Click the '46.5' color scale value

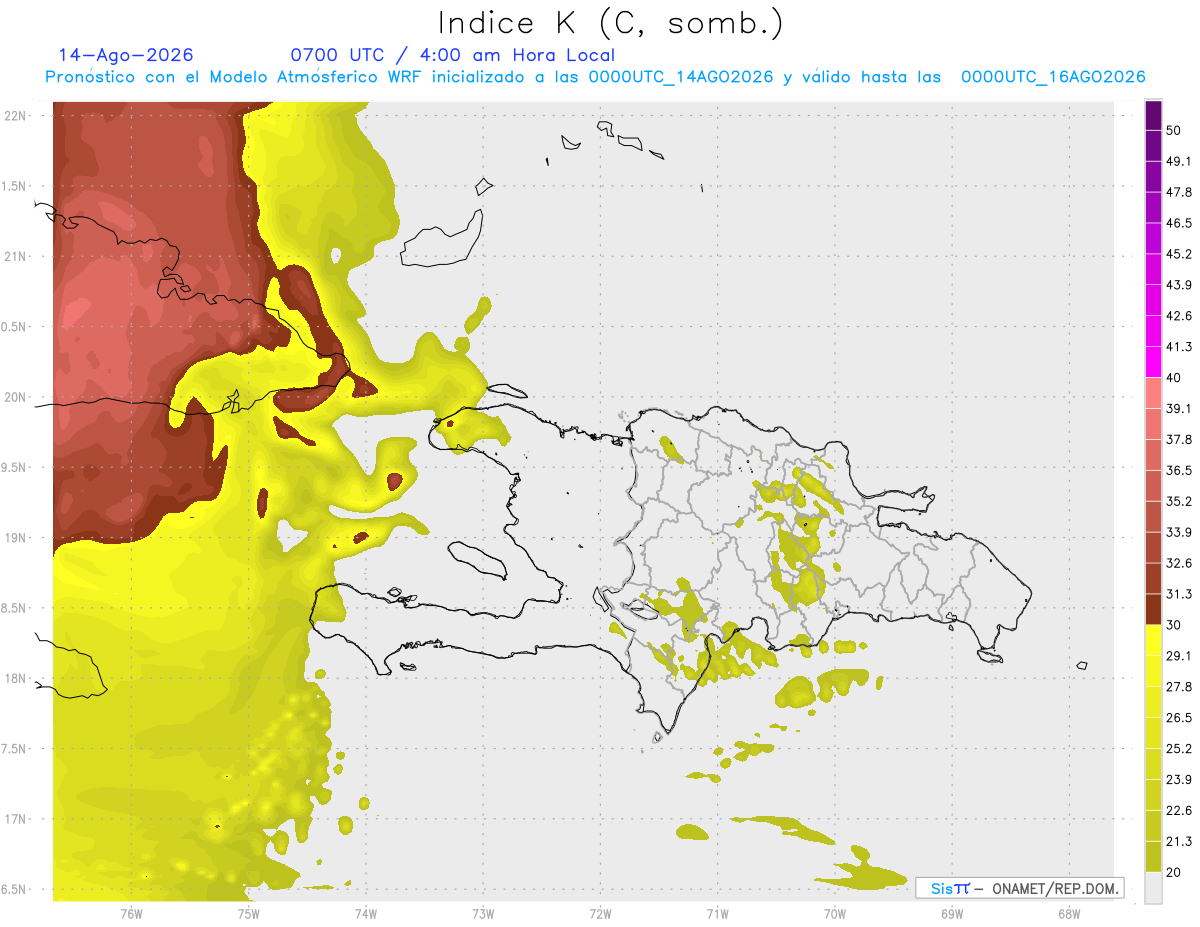[1179, 223]
